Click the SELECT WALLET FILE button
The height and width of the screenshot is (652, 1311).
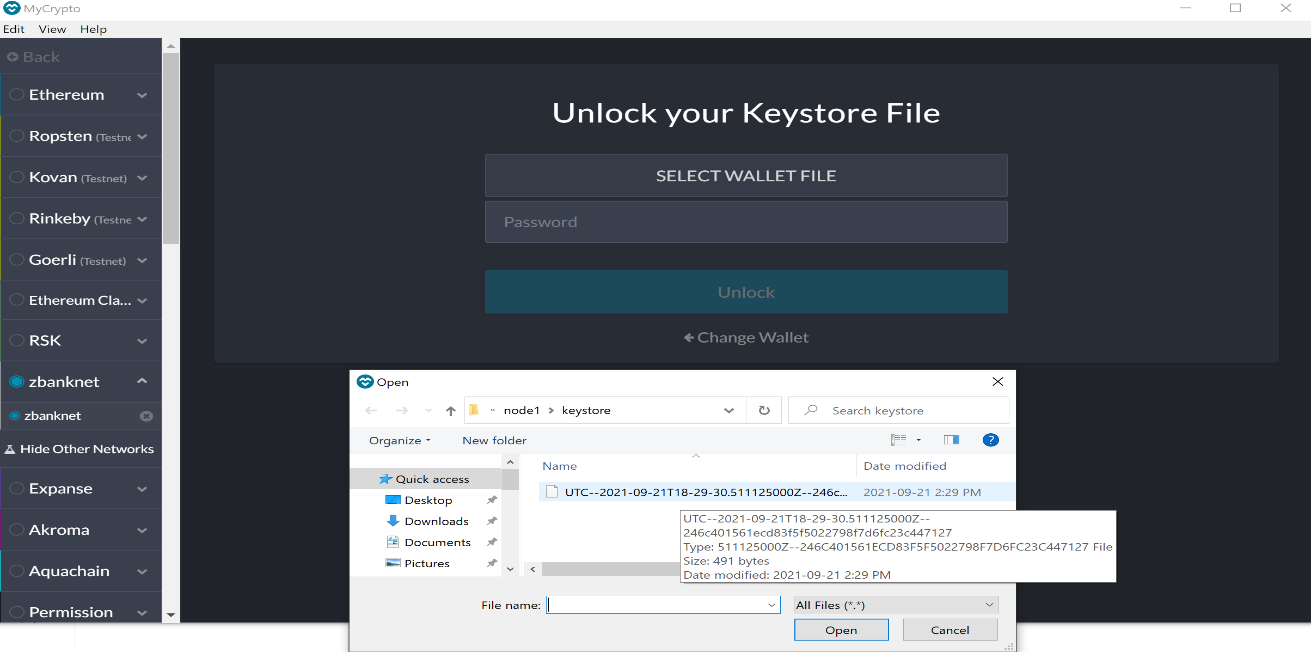(745, 175)
